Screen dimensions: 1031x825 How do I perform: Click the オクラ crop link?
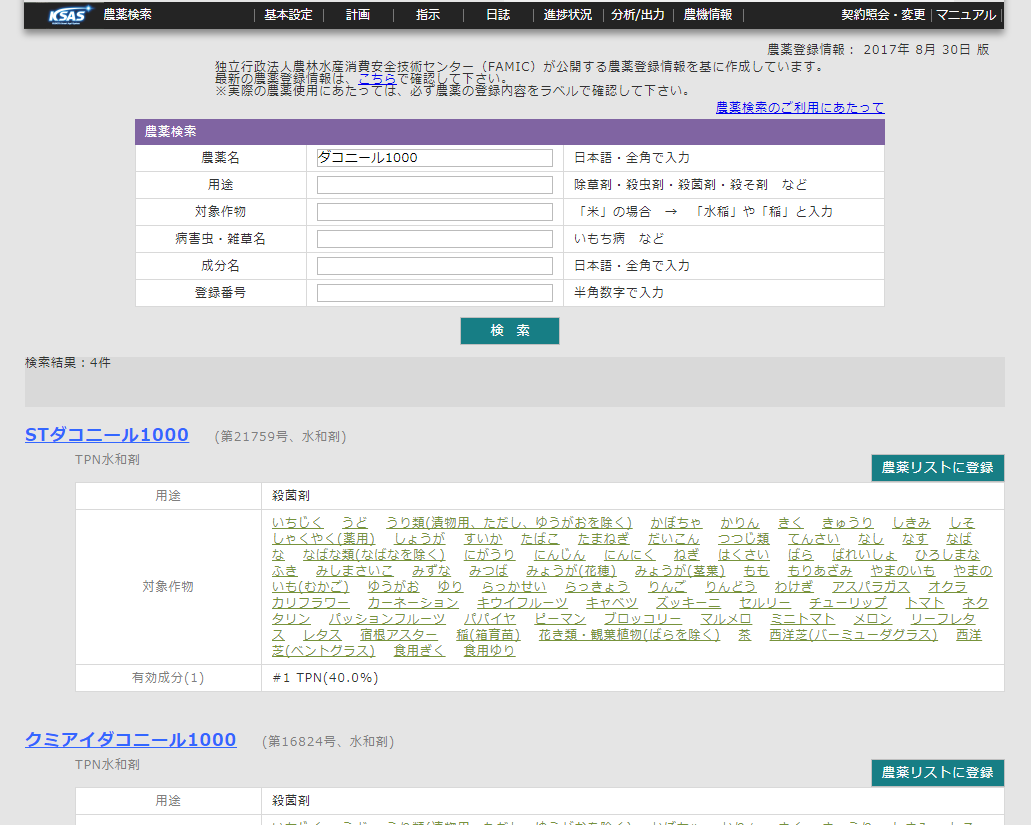point(947,586)
